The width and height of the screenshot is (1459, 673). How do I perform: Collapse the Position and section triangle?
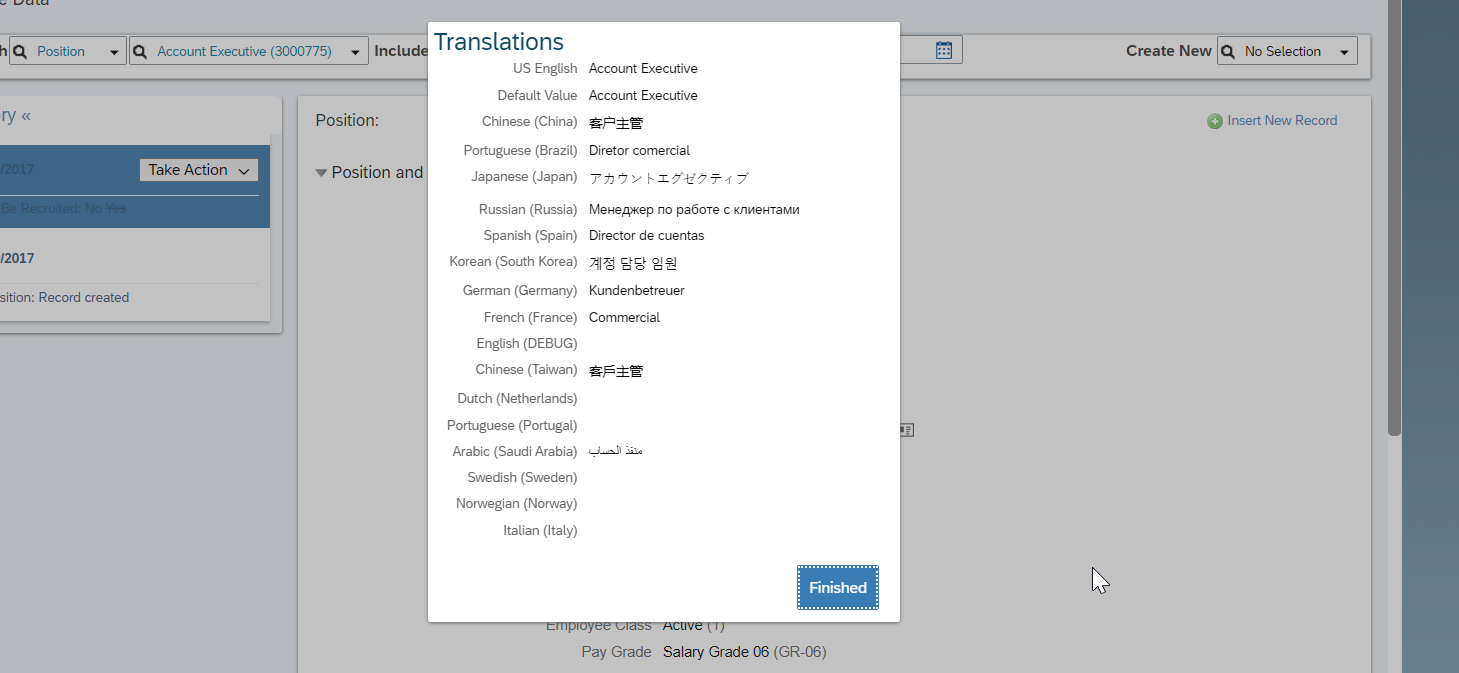click(x=321, y=173)
